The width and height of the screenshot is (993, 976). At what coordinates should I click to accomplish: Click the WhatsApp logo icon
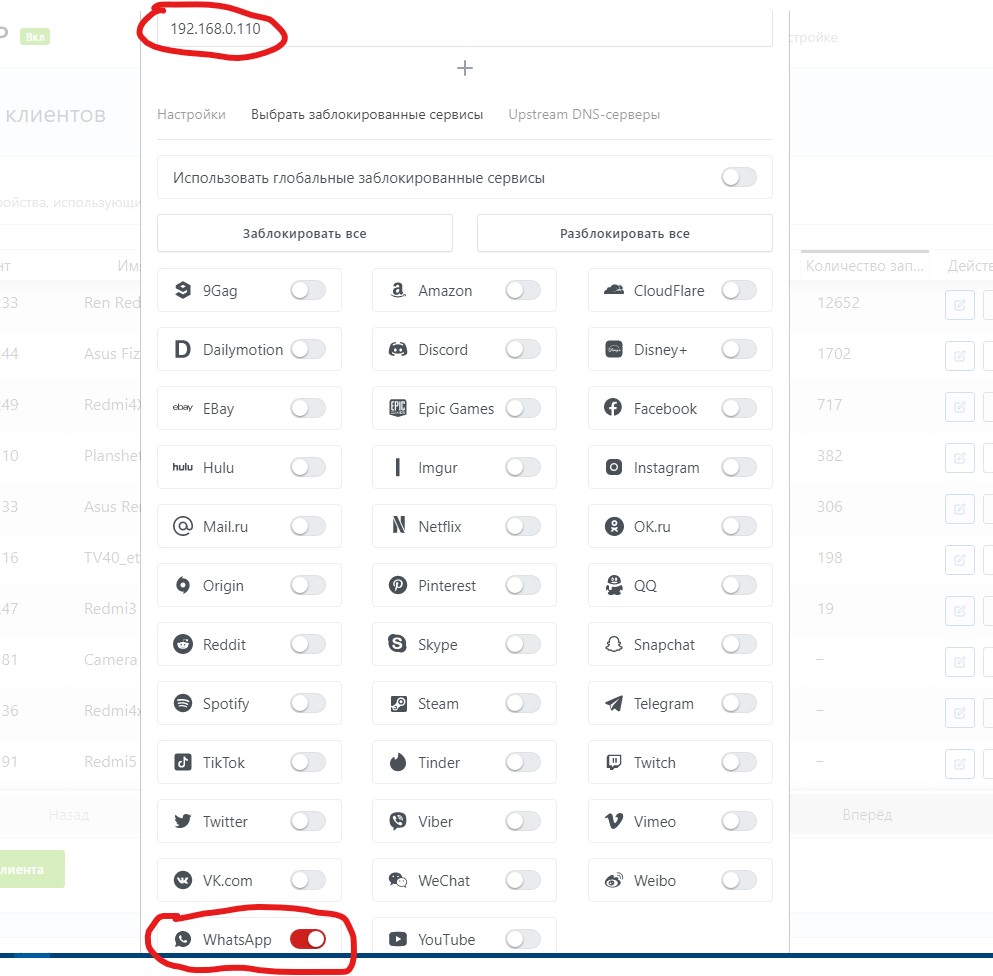pos(182,939)
